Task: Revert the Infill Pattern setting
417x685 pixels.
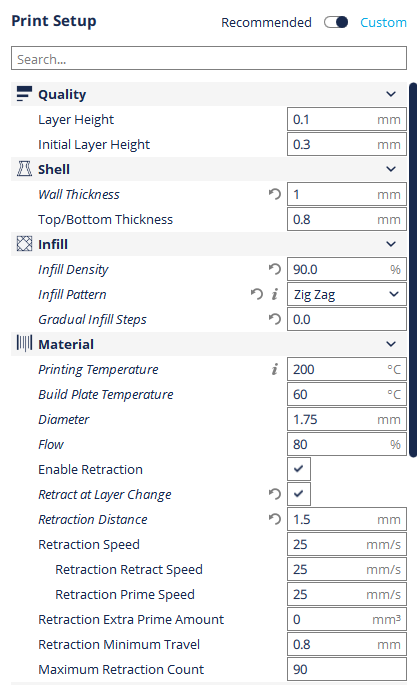Action: point(257,294)
